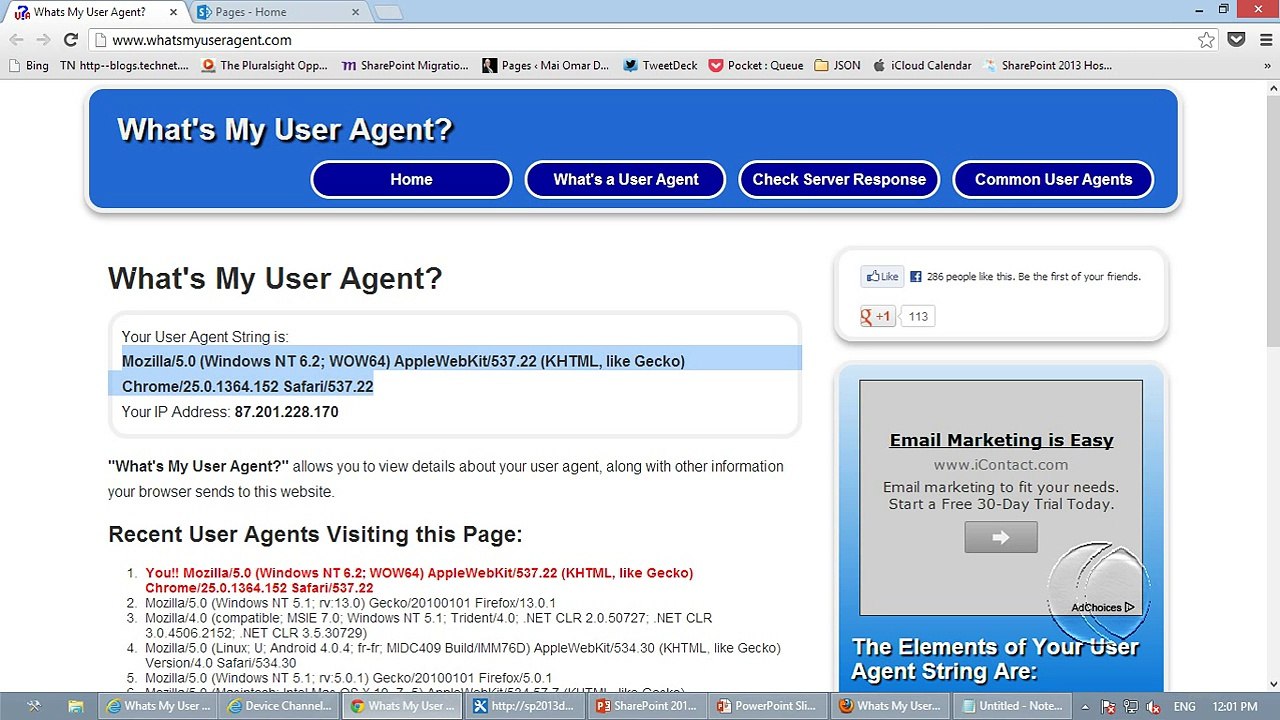Screen dimensions: 1280x720
Task: Click the 'Check Server Response' button
Action: pyautogui.click(x=839, y=179)
